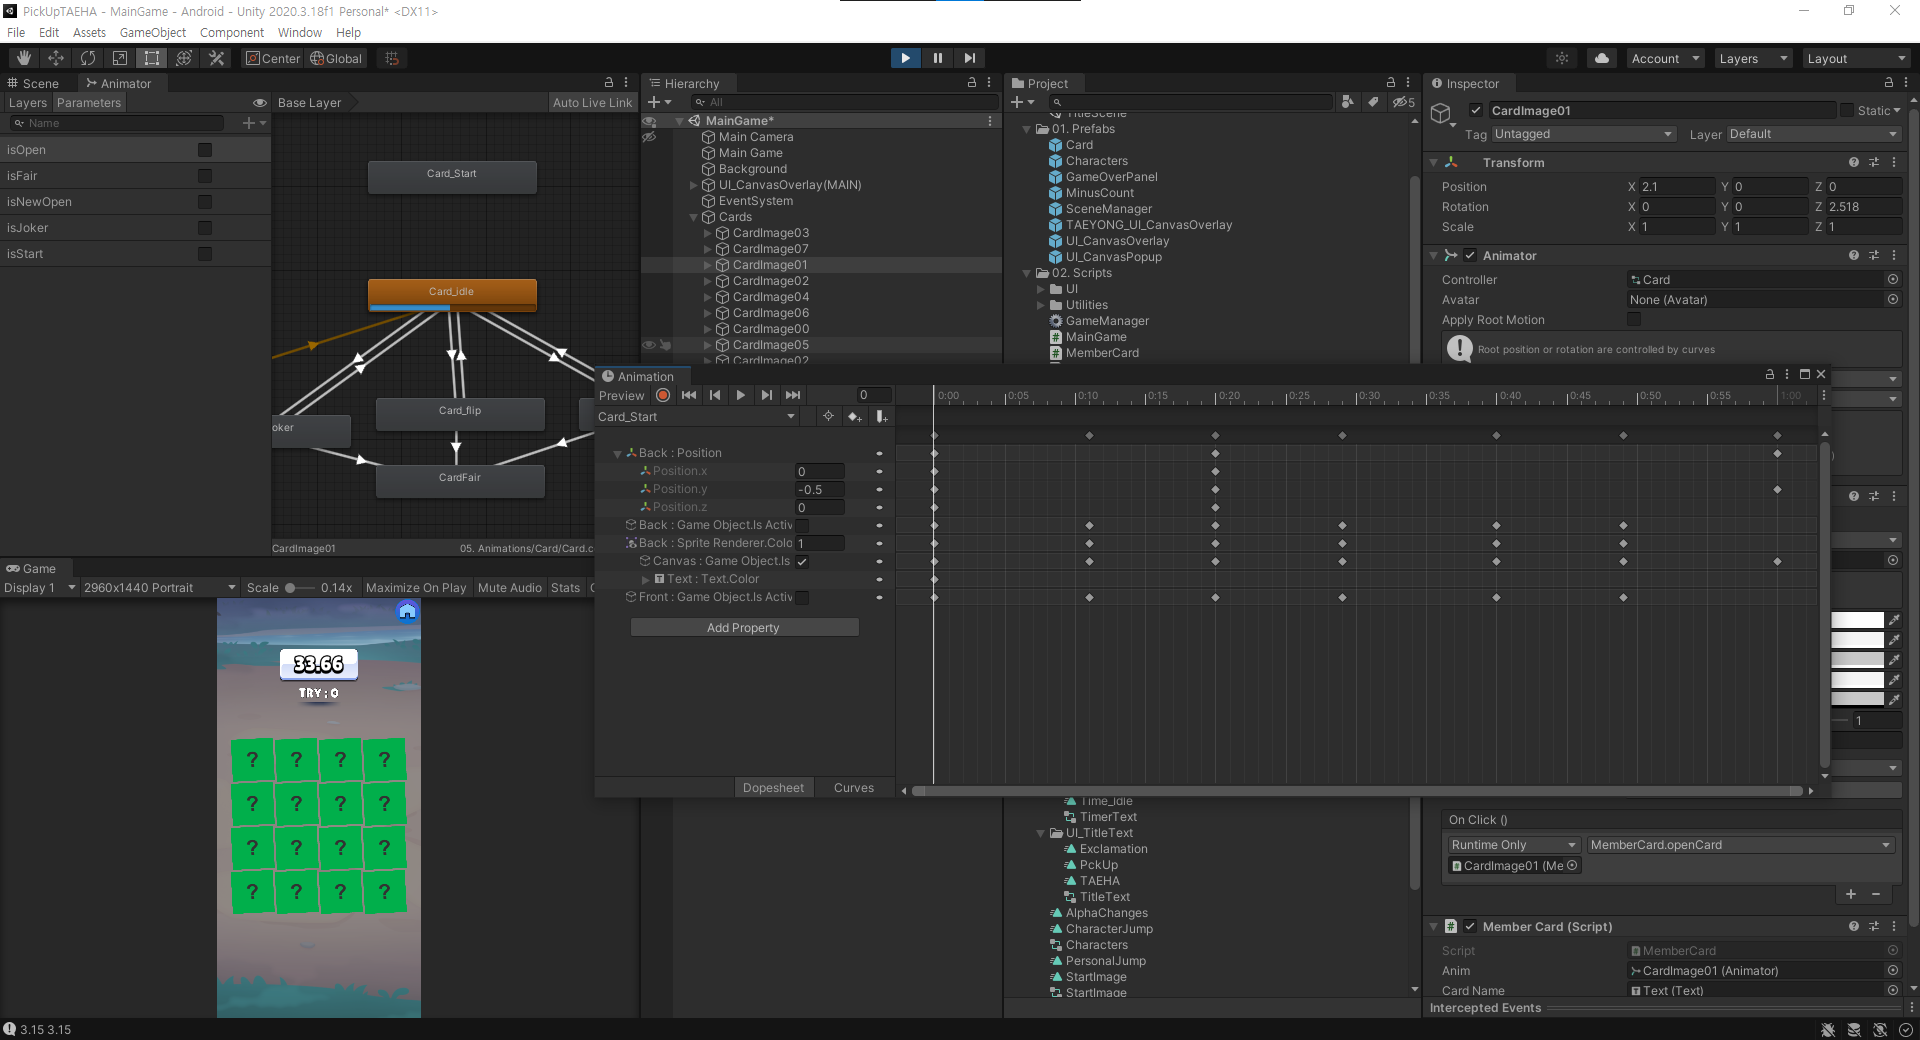
Task: Click the cloud services icon
Action: tap(1602, 58)
